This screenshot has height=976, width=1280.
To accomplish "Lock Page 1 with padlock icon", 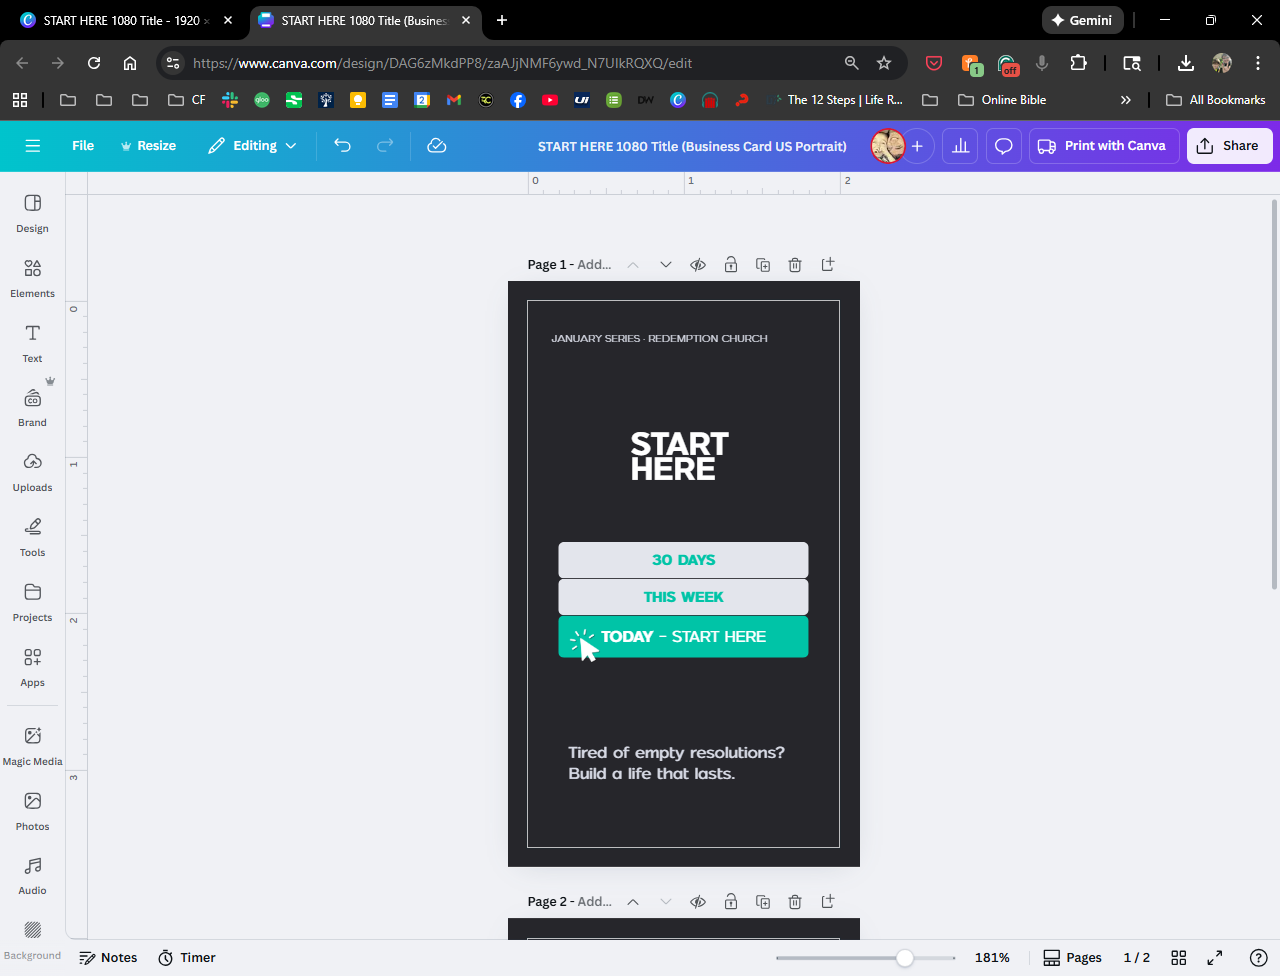I will click(x=731, y=265).
